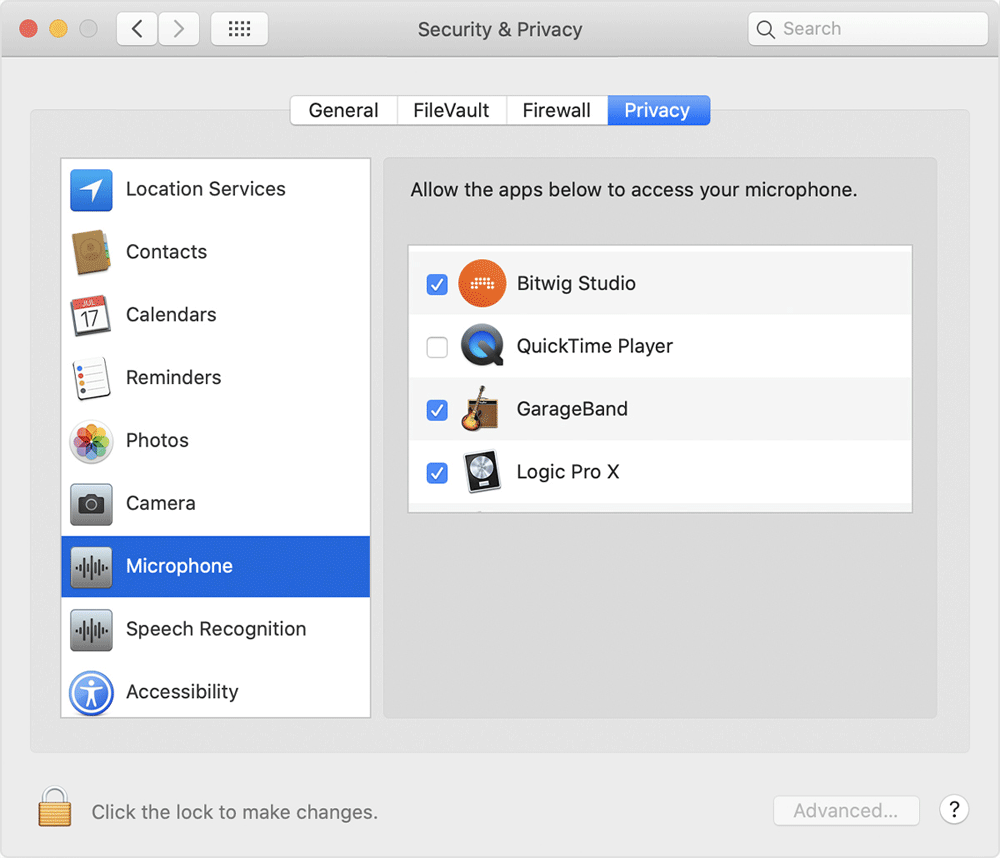The image size is (1000, 858).
Task: Minimize window with yellow button
Action: tap(59, 29)
